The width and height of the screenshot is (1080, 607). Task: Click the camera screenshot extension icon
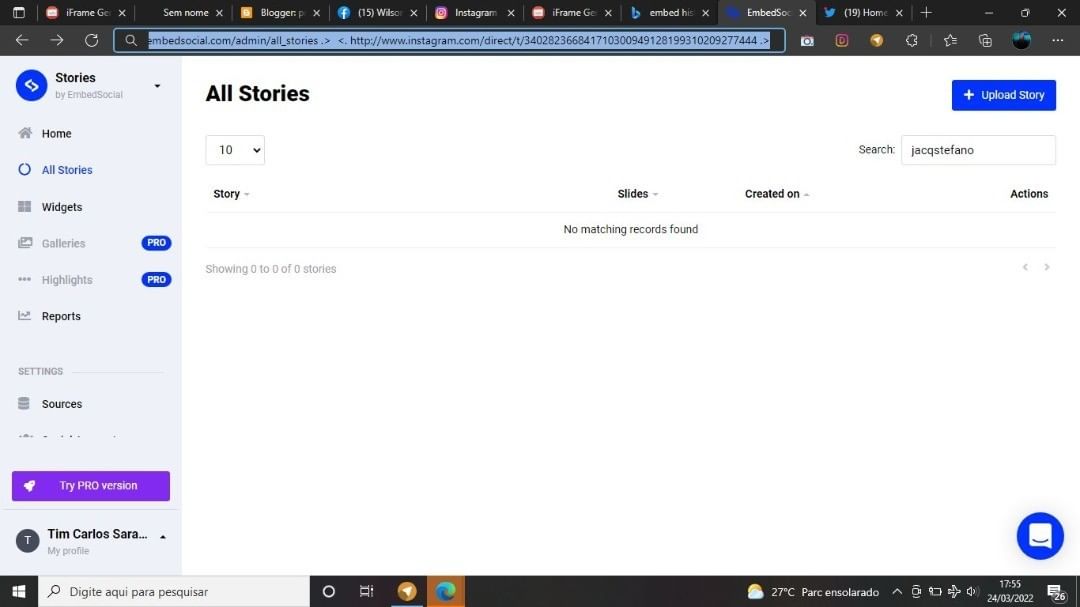(807, 41)
